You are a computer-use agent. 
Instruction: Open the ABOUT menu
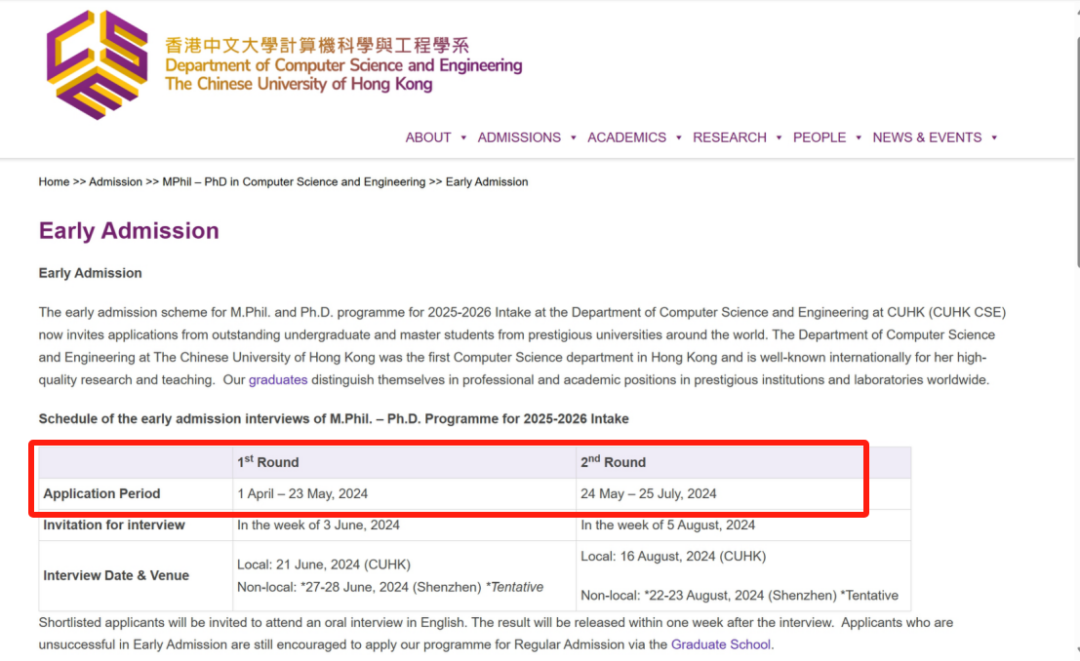(428, 138)
